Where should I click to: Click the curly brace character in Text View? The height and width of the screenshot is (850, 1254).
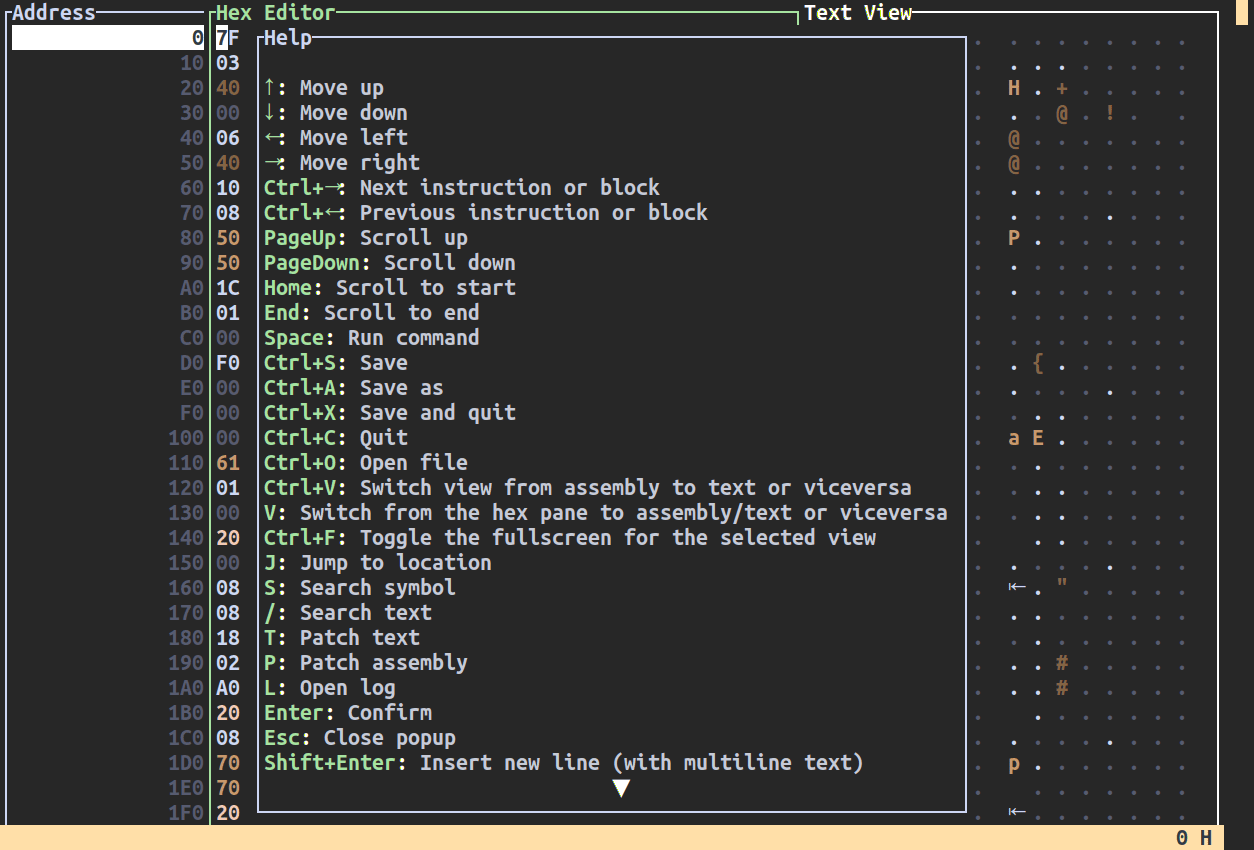coord(1038,363)
